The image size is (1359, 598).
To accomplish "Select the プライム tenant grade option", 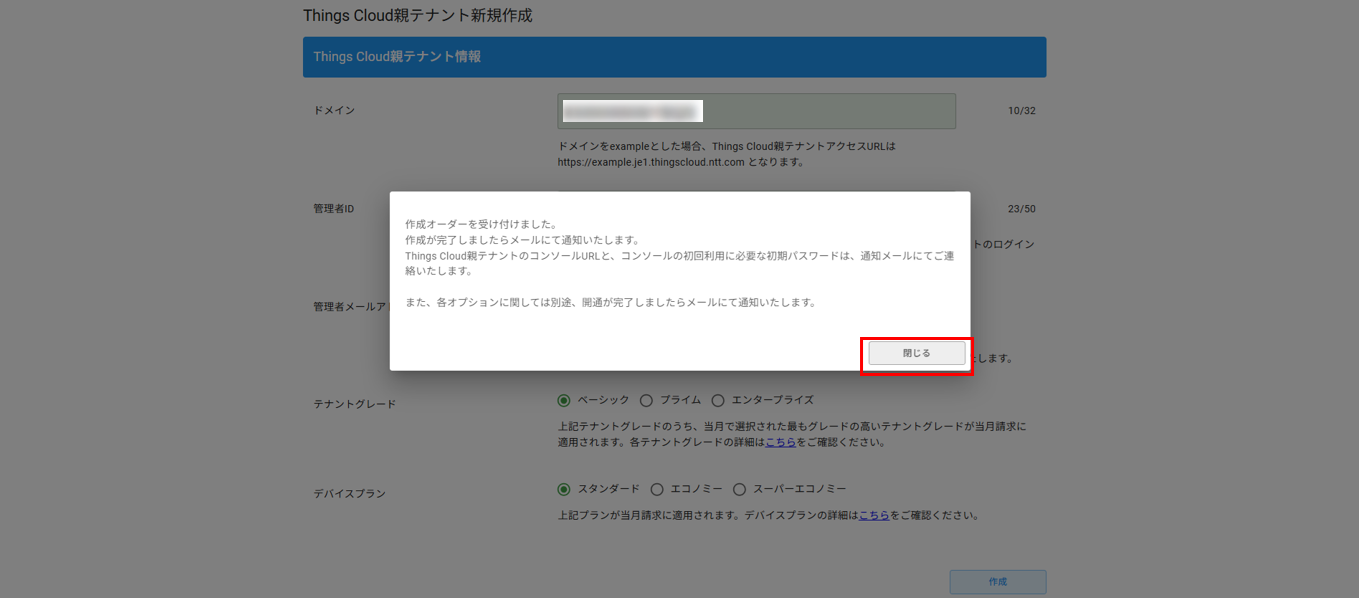I will [646, 400].
